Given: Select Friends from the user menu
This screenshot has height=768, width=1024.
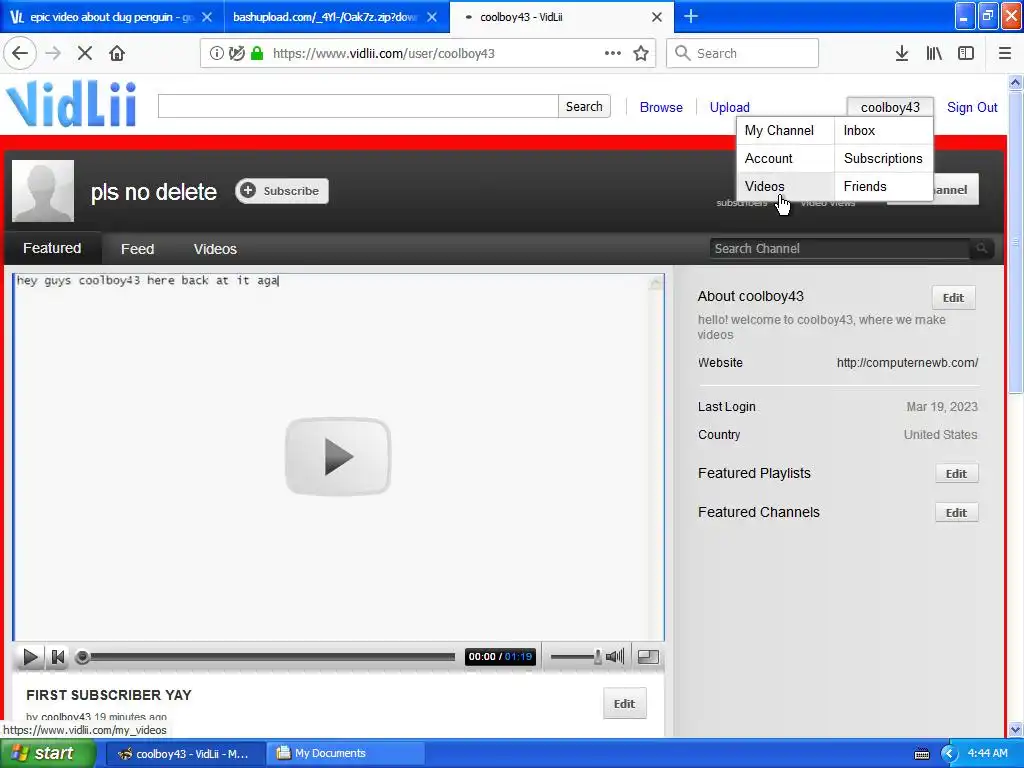Looking at the screenshot, I should coord(883,187).
